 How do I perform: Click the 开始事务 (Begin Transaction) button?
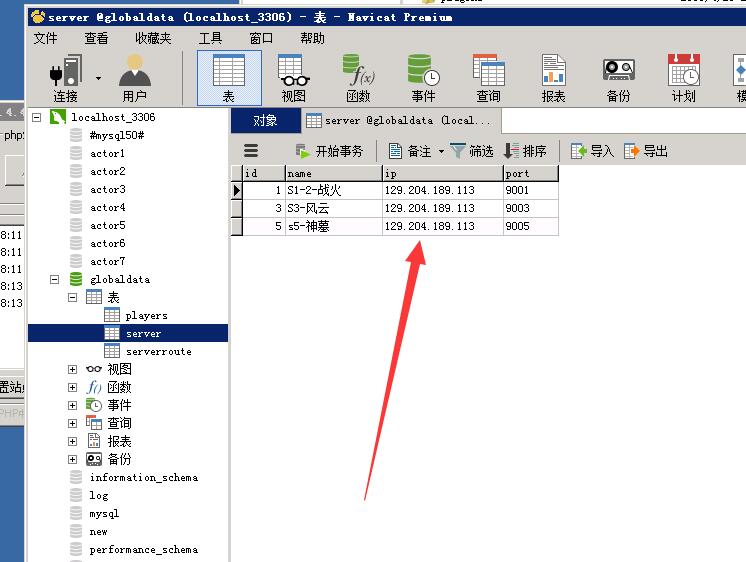click(329, 151)
